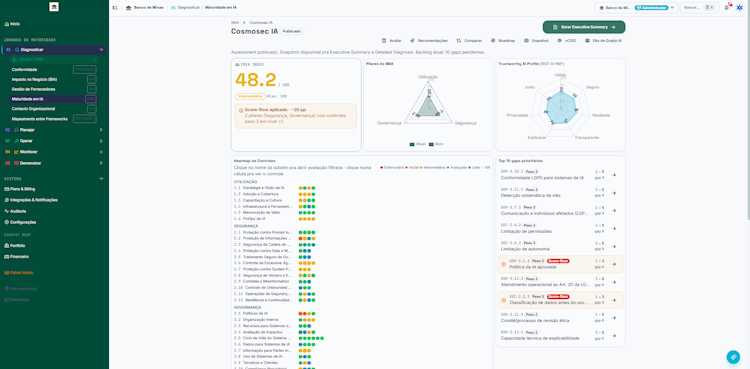Image resolution: width=750 pixels, height=369 pixels.
Task: Open Configurações in sidebar
Action: (x=20, y=222)
